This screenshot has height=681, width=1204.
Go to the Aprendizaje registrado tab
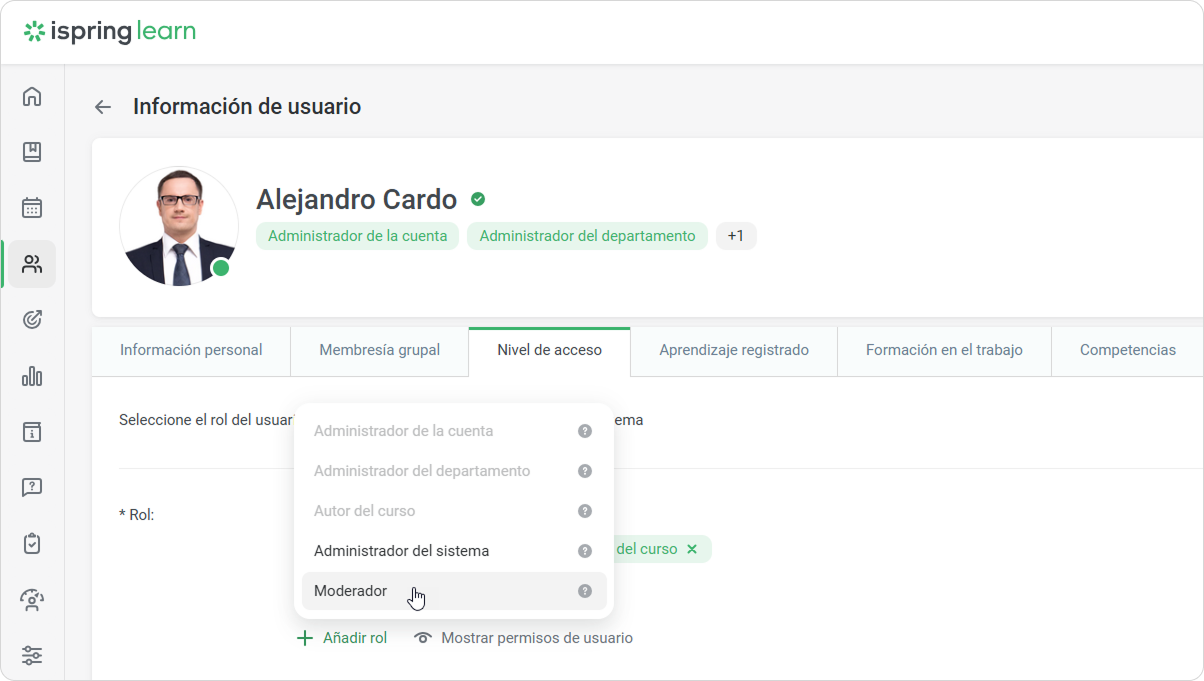[733, 350]
